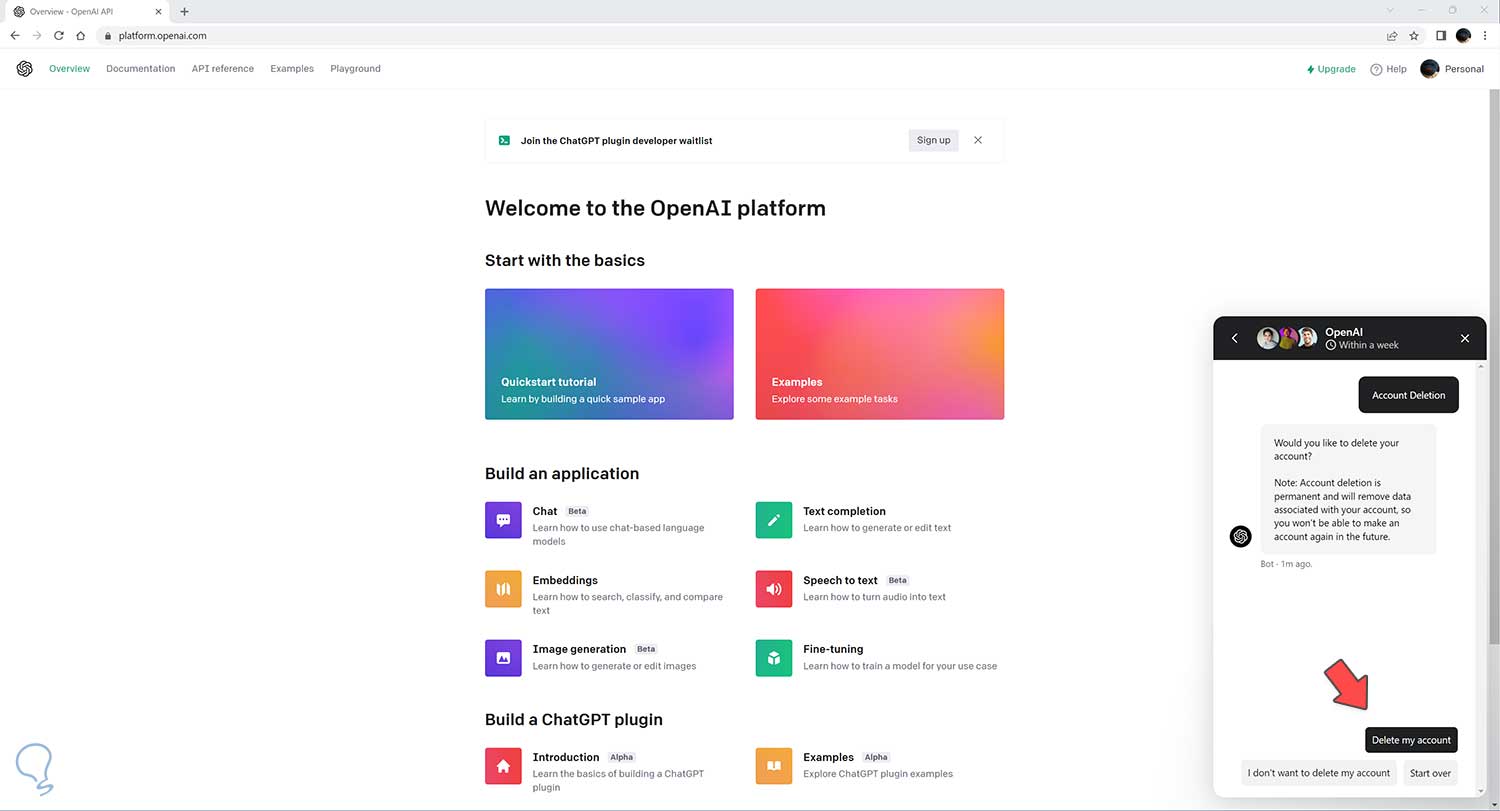Open the Chat guide icon

click(x=503, y=520)
